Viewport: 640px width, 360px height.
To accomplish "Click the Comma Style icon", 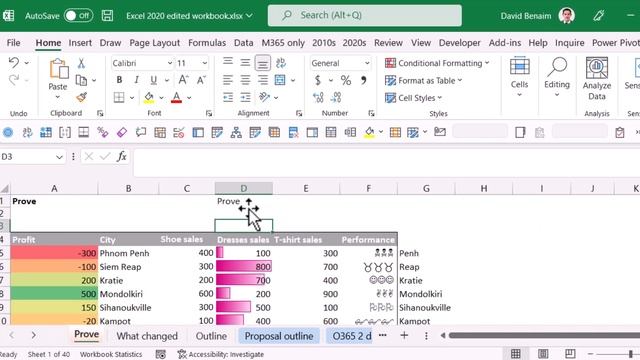I will (x=363, y=80).
